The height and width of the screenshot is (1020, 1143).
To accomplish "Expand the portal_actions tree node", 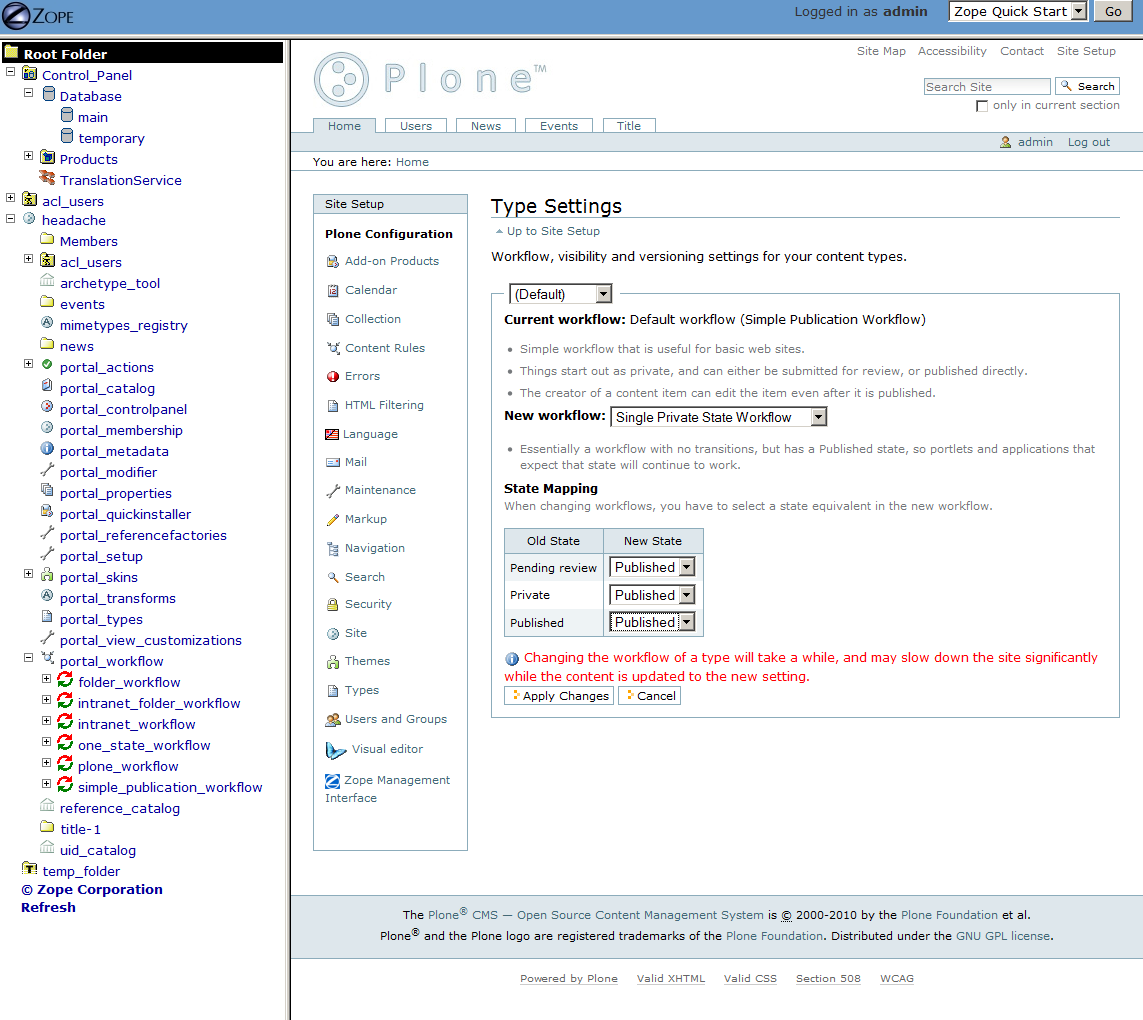I will click(28, 364).
